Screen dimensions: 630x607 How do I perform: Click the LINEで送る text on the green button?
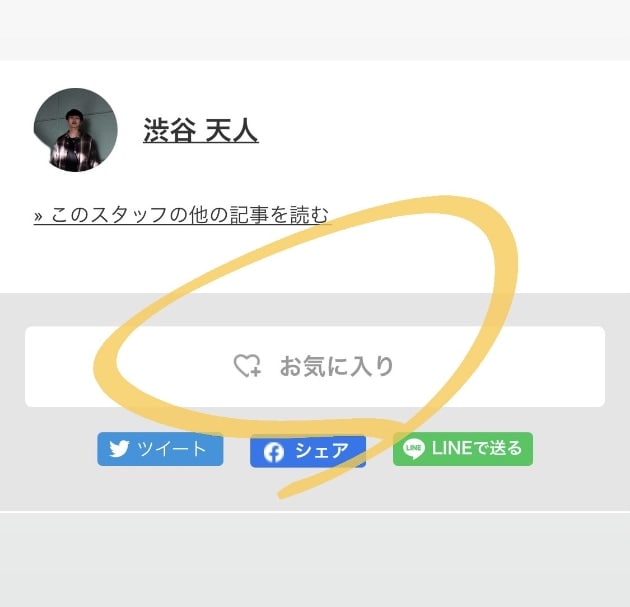tap(477, 448)
